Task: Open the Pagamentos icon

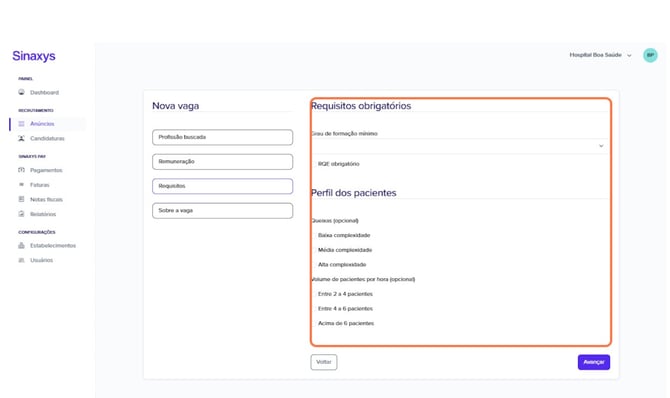Action: 21,170
